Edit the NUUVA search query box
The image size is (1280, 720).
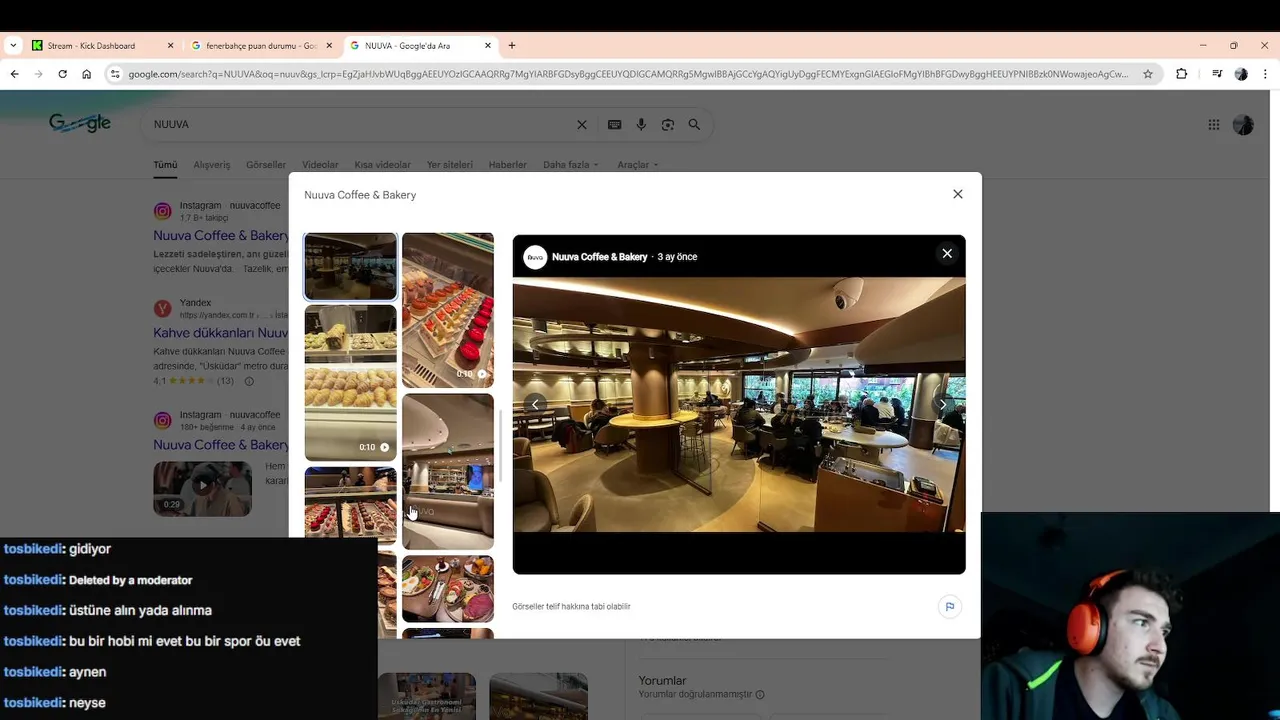[x=360, y=124]
